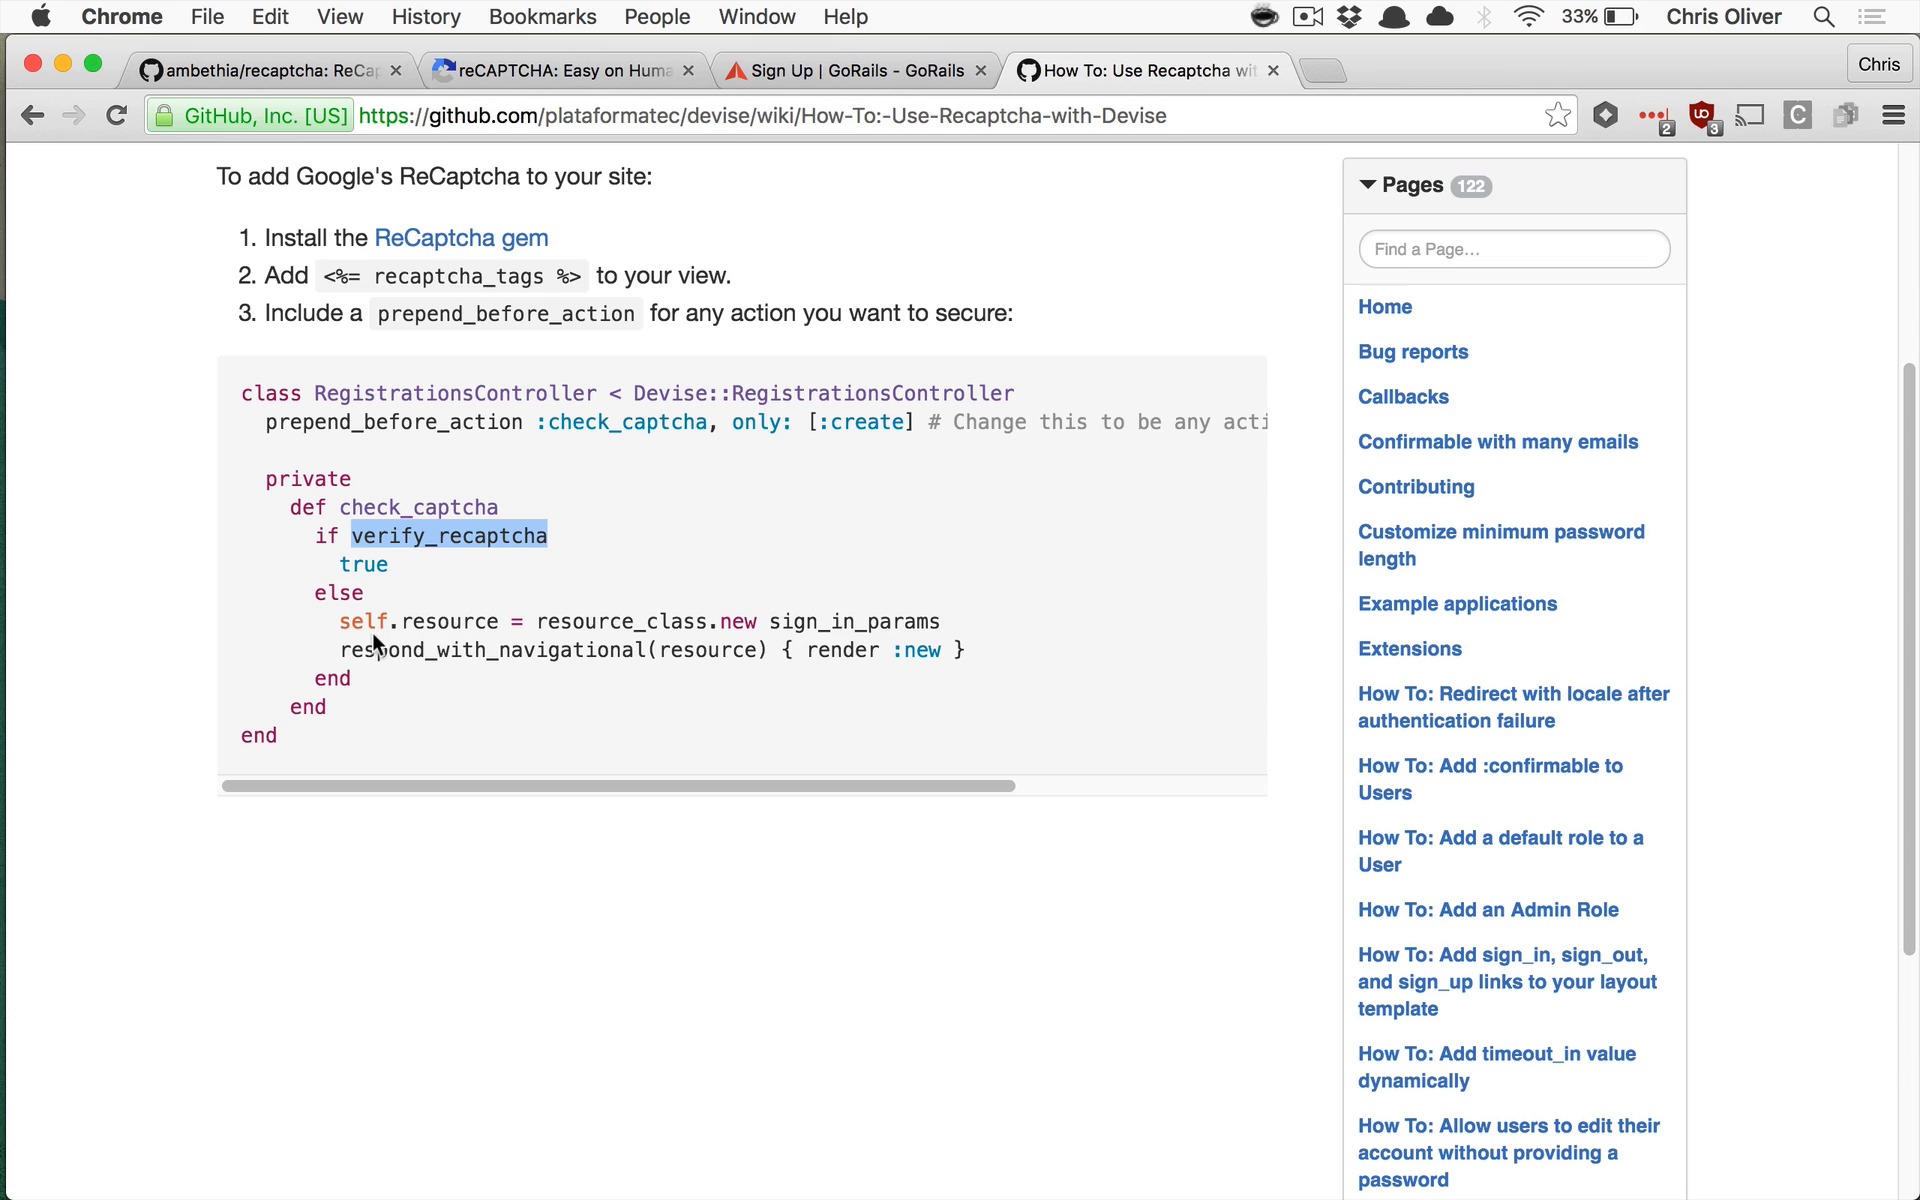Close the ambethia/recaptcha tab
The height and width of the screenshot is (1200, 1920).
click(396, 71)
